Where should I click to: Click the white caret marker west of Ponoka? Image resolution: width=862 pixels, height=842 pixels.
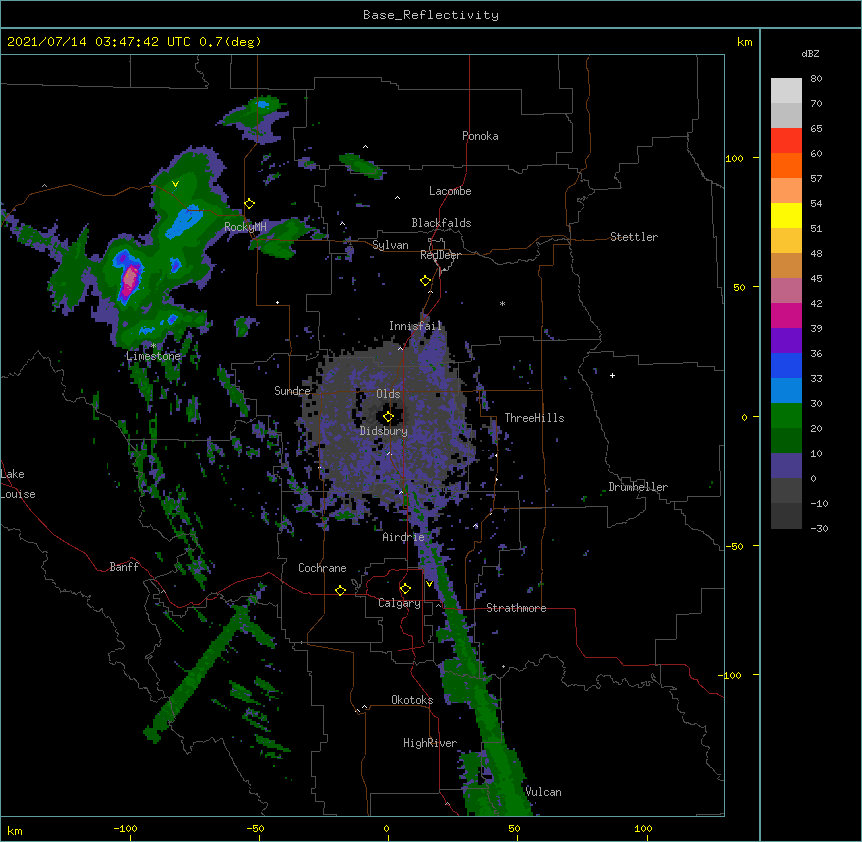click(366, 147)
